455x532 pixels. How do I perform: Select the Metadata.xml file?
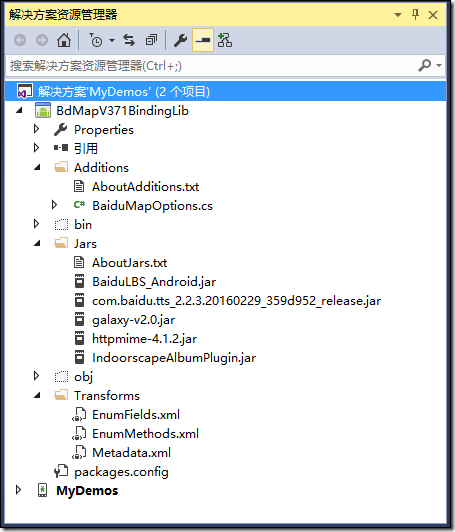tap(131, 453)
